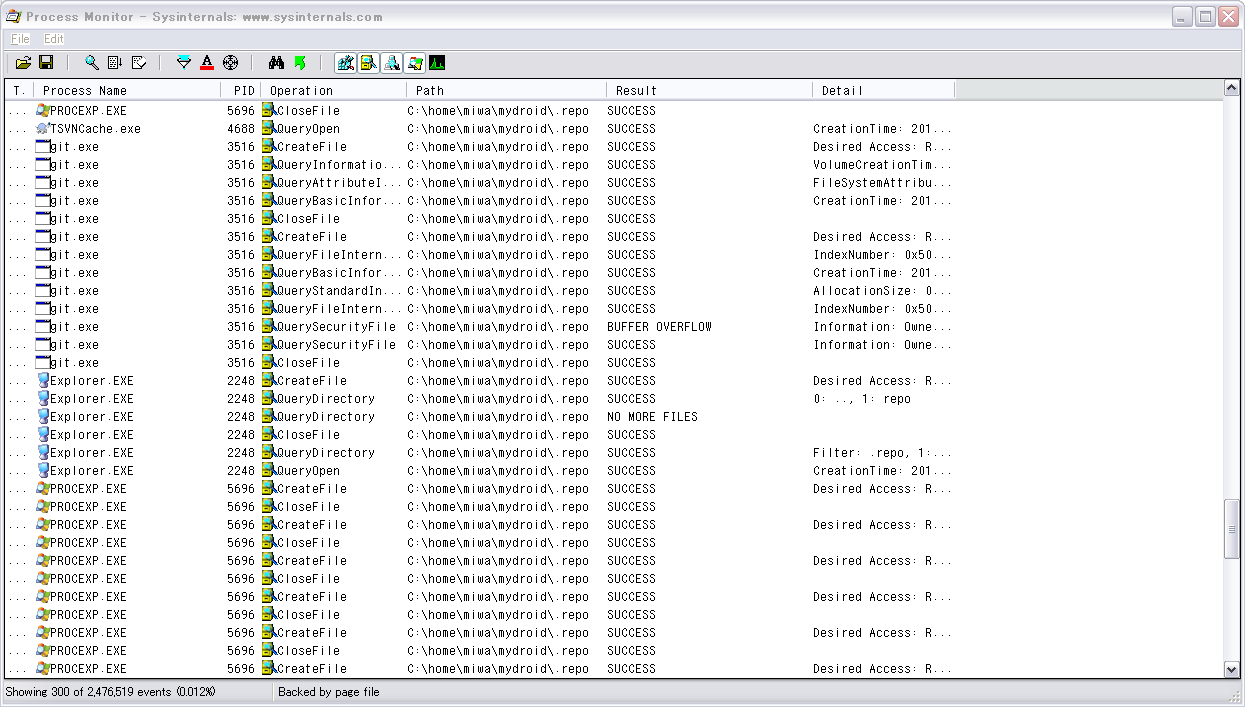Screen dimensions: 1245x707
Task: Click the Path column header
Action: (x=507, y=90)
